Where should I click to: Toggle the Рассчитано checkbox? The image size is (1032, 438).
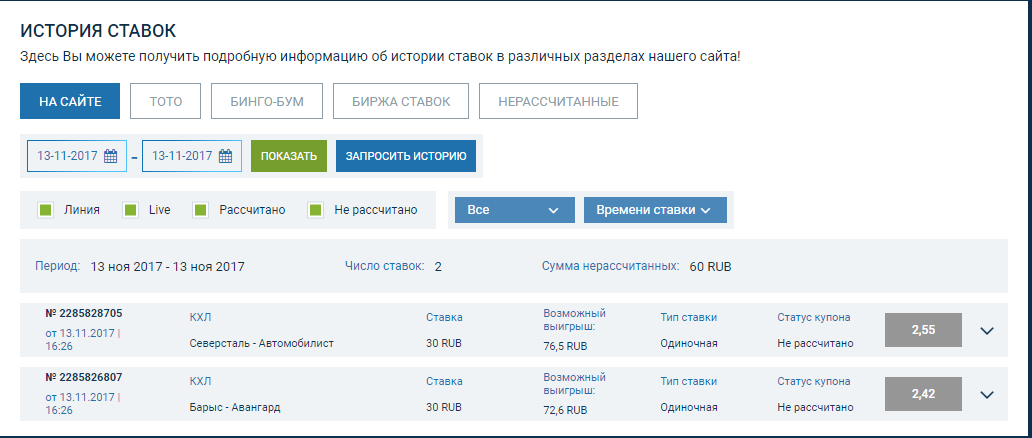tap(201, 210)
